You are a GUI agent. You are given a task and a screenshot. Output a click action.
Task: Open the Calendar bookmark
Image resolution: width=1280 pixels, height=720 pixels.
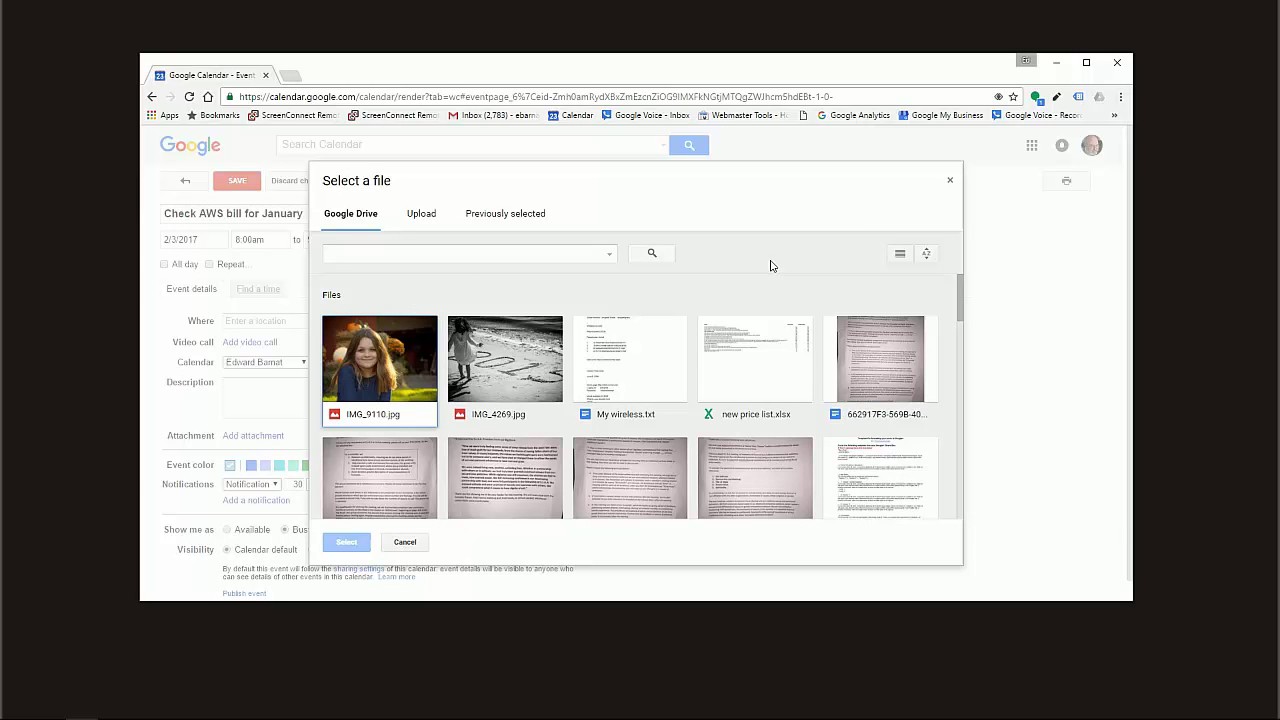(x=571, y=115)
